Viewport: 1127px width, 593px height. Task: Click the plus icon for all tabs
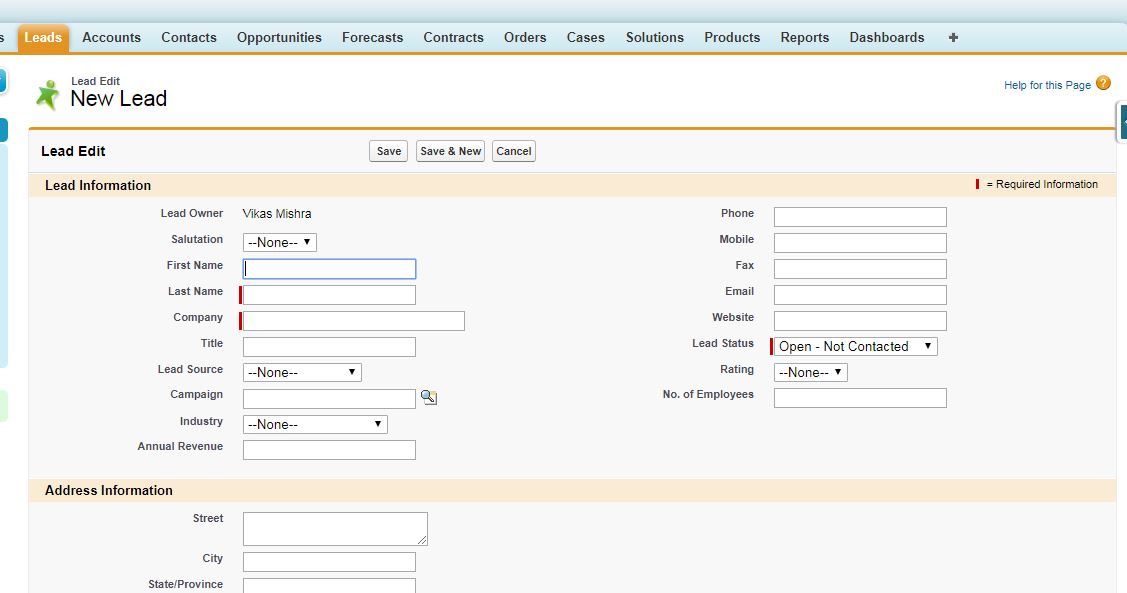coord(953,38)
